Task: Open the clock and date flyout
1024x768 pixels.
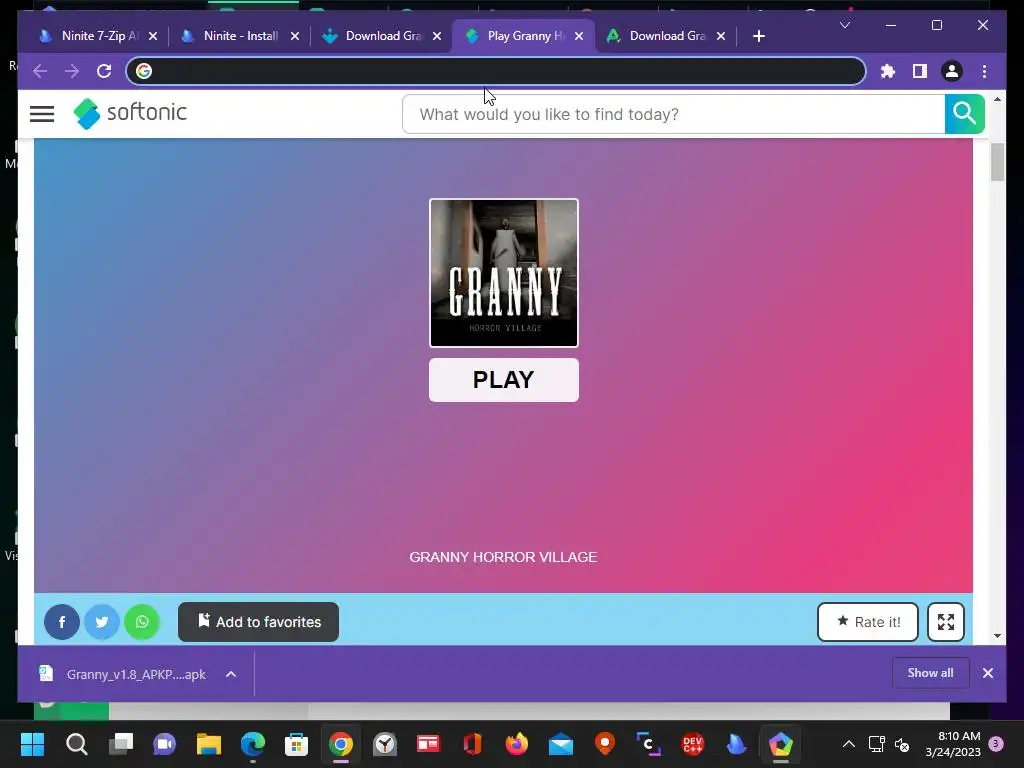Action: pyautogui.click(x=953, y=744)
